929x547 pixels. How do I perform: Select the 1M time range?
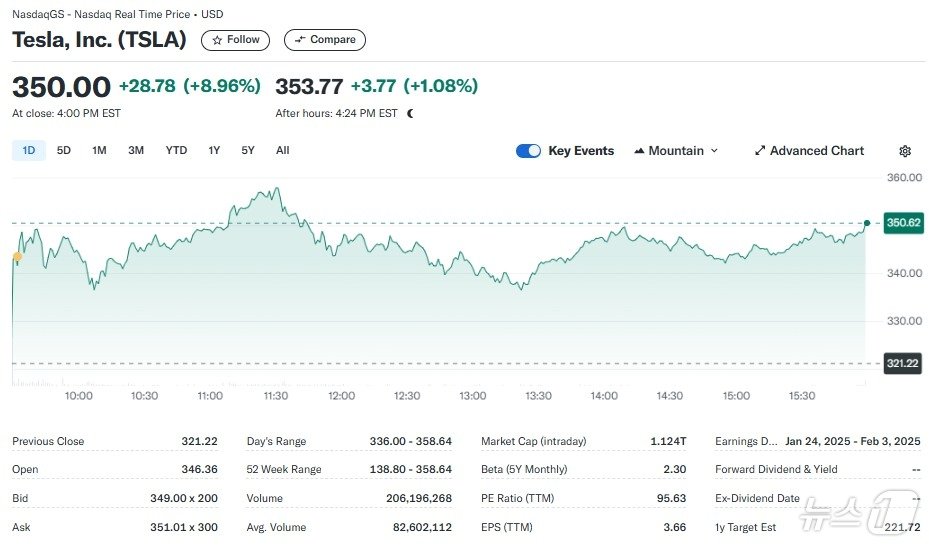(x=99, y=151)
